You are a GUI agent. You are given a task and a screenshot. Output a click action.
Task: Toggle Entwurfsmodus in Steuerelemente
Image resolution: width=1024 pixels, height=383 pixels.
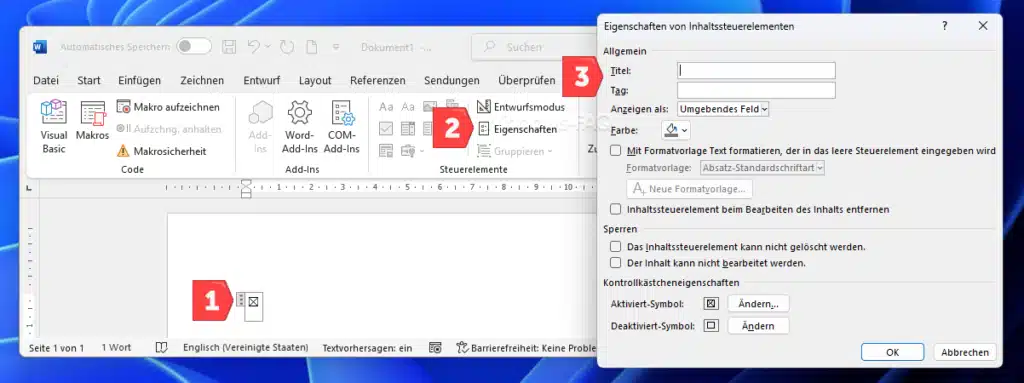520,107
